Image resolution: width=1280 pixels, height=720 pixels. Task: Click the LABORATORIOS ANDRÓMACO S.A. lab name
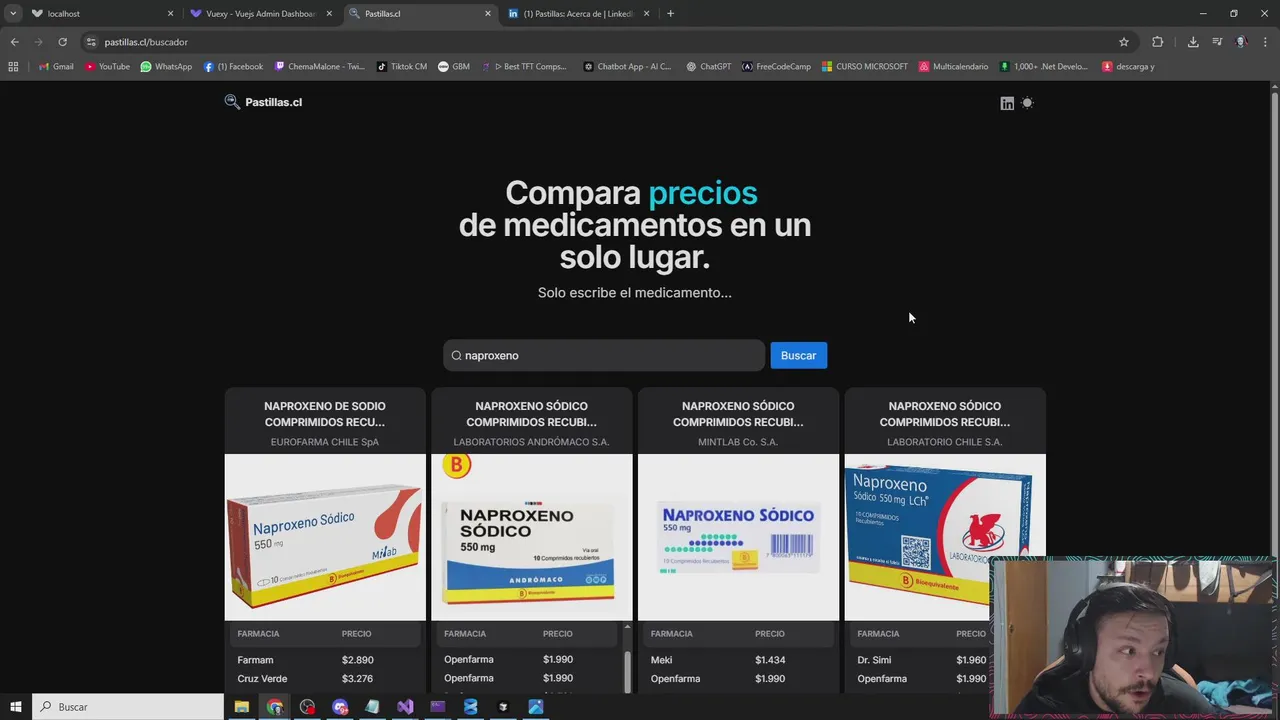tap(532, 442)
